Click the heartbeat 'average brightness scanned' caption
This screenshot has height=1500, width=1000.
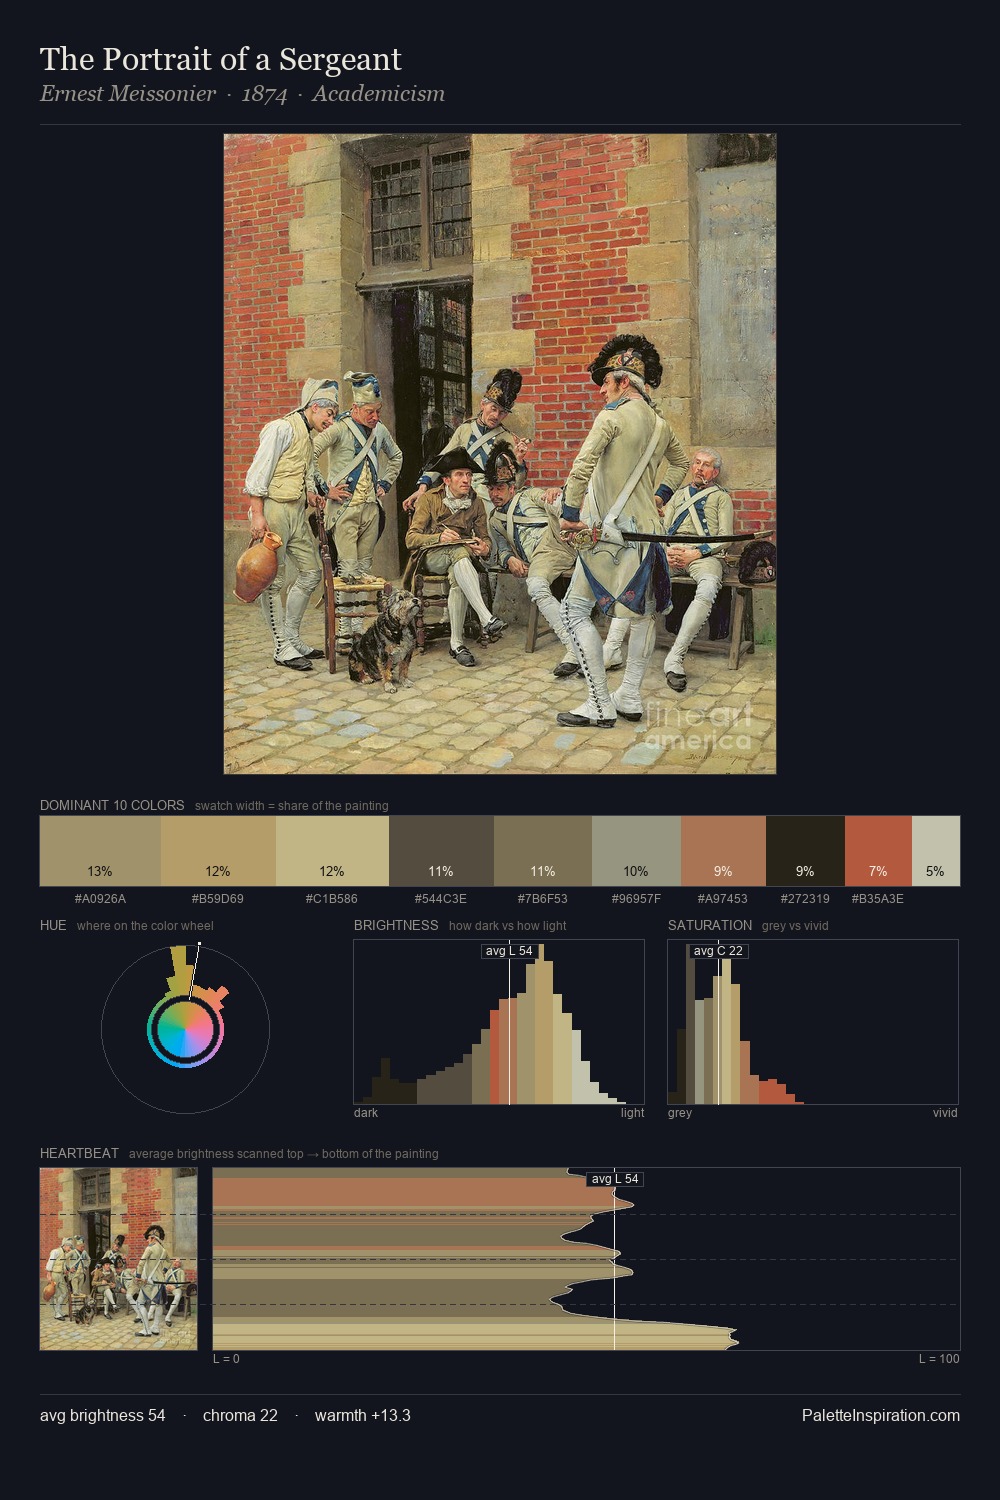[x=284, y=1154]
